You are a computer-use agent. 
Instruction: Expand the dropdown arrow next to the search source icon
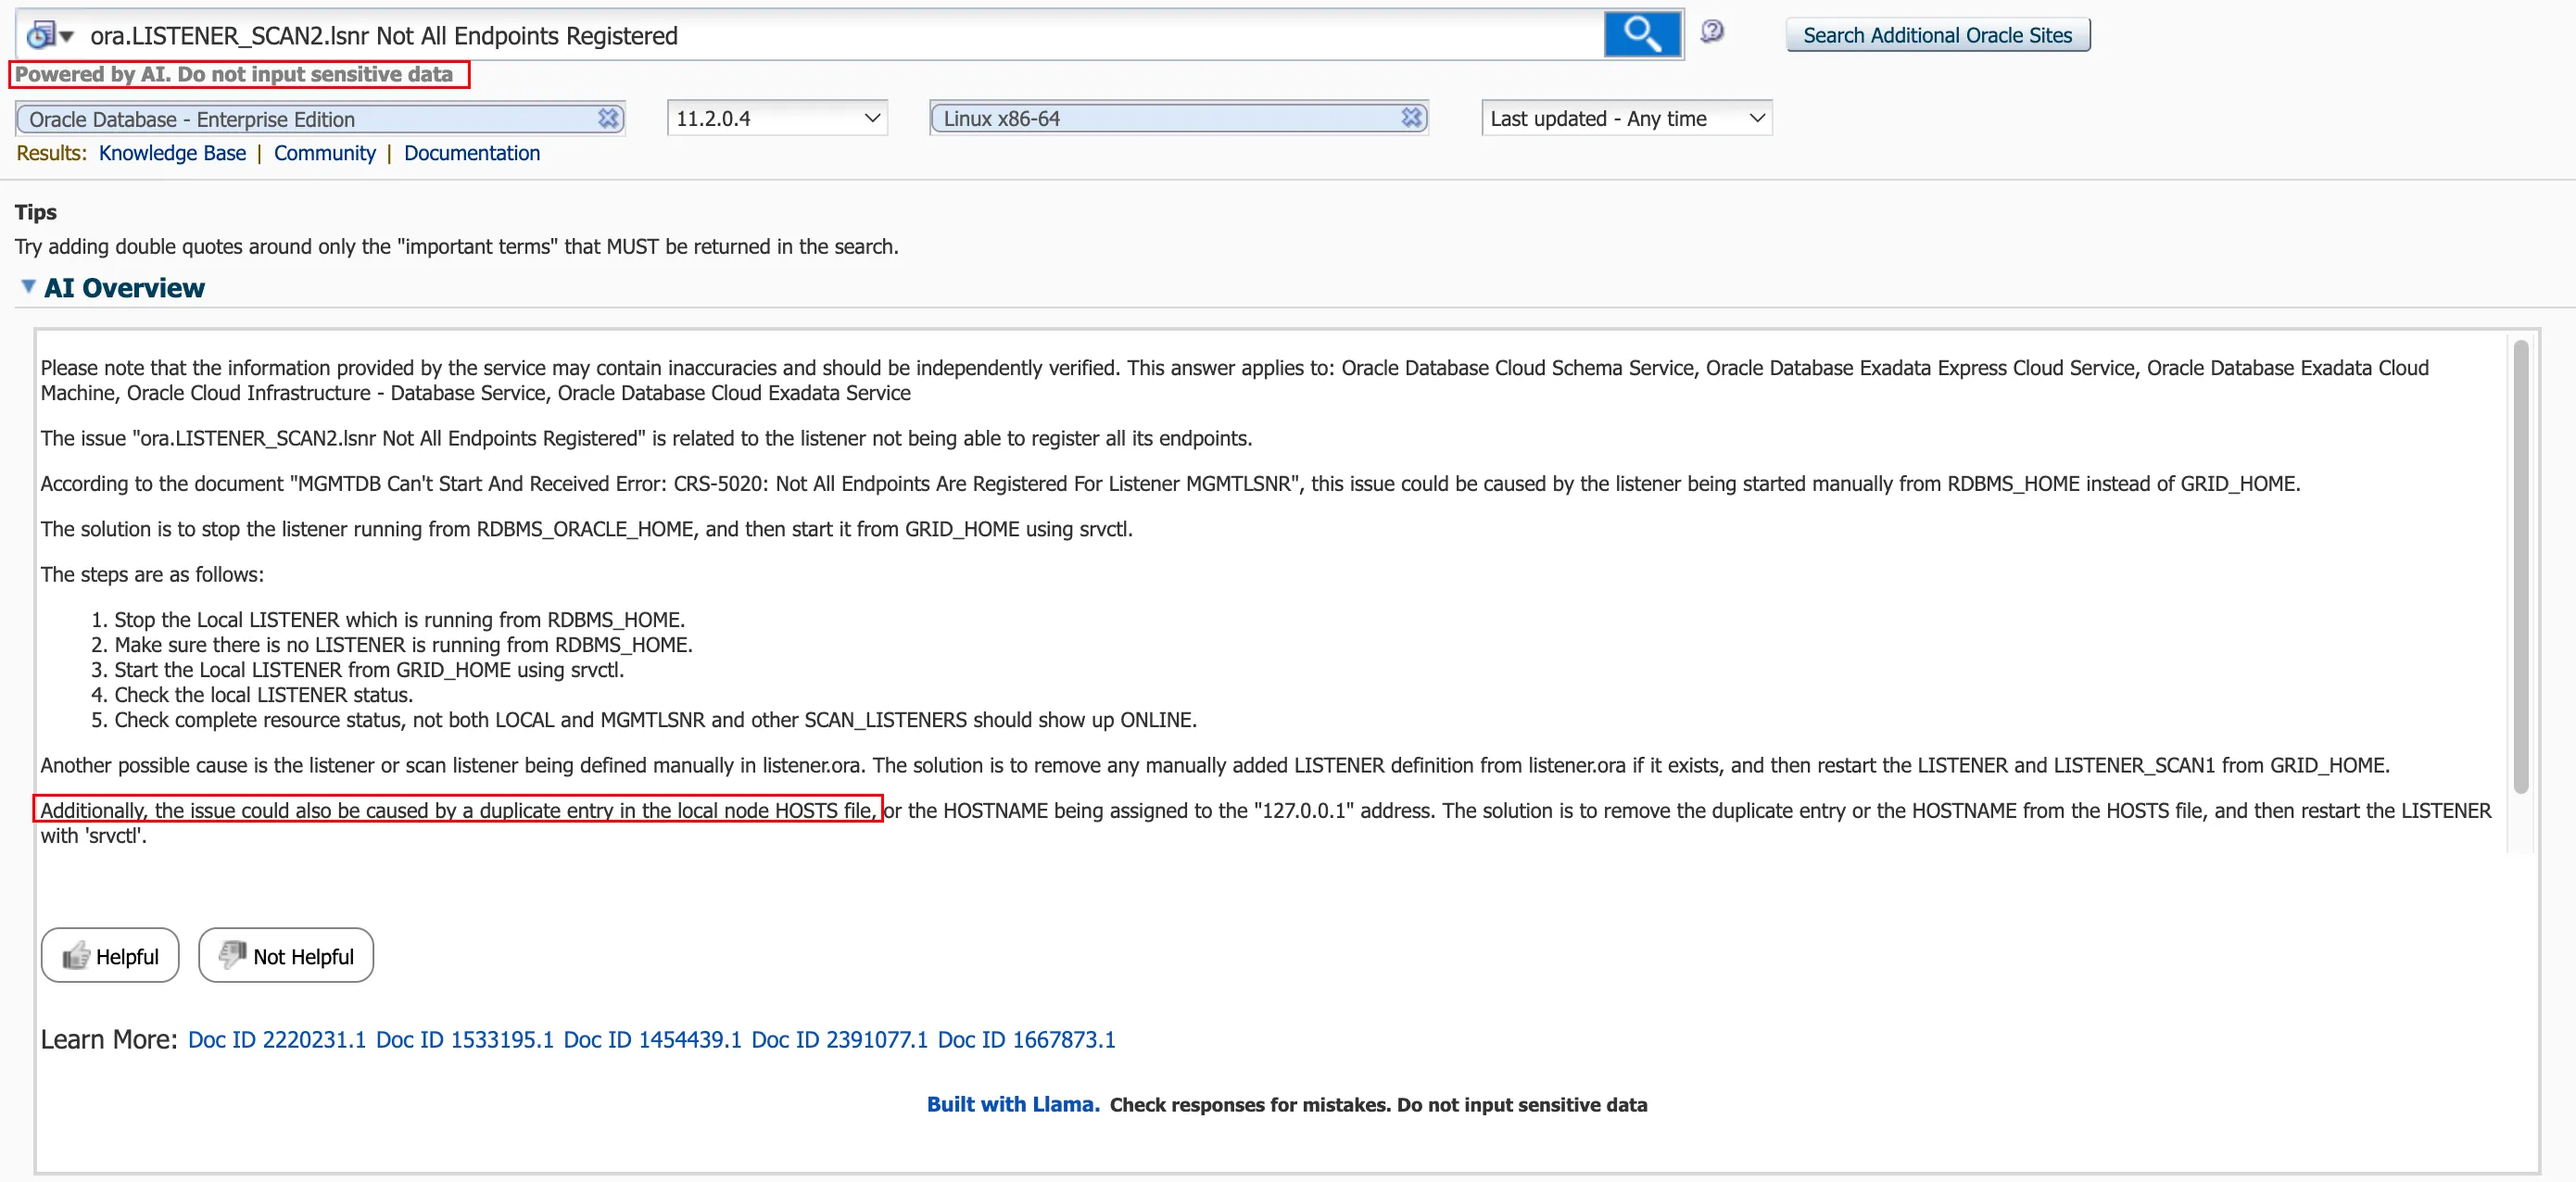pyautogui.click(x=66, y=35)
